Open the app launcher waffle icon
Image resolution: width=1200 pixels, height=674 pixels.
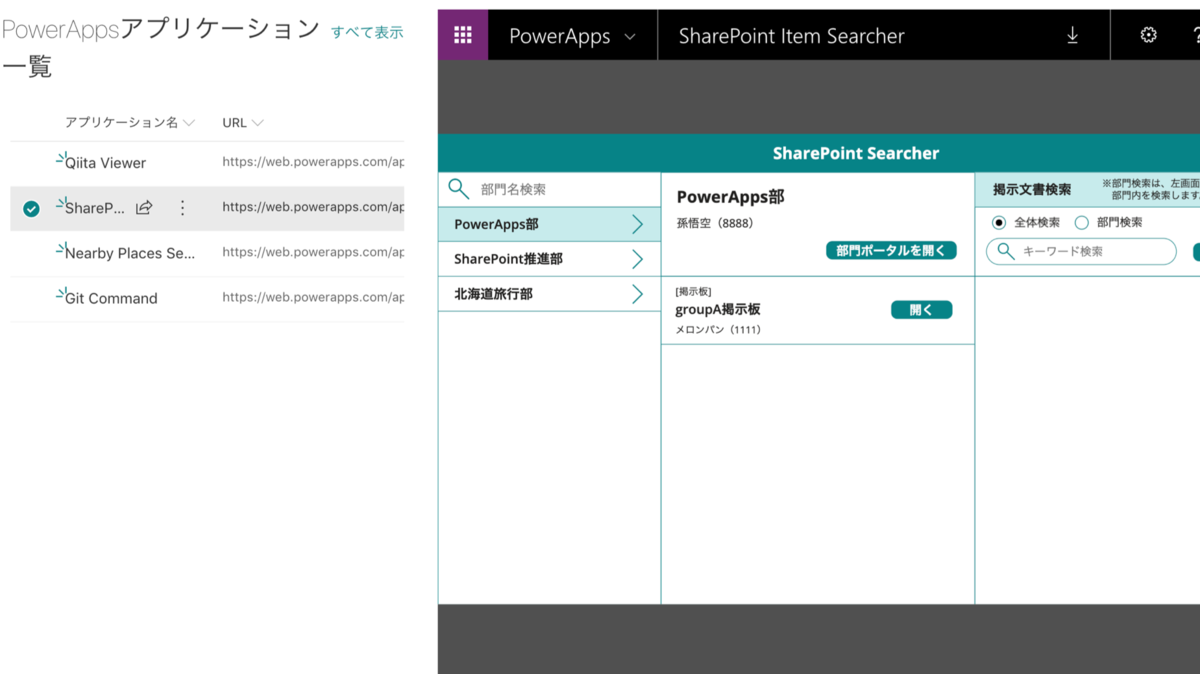(x=463, y=35)
